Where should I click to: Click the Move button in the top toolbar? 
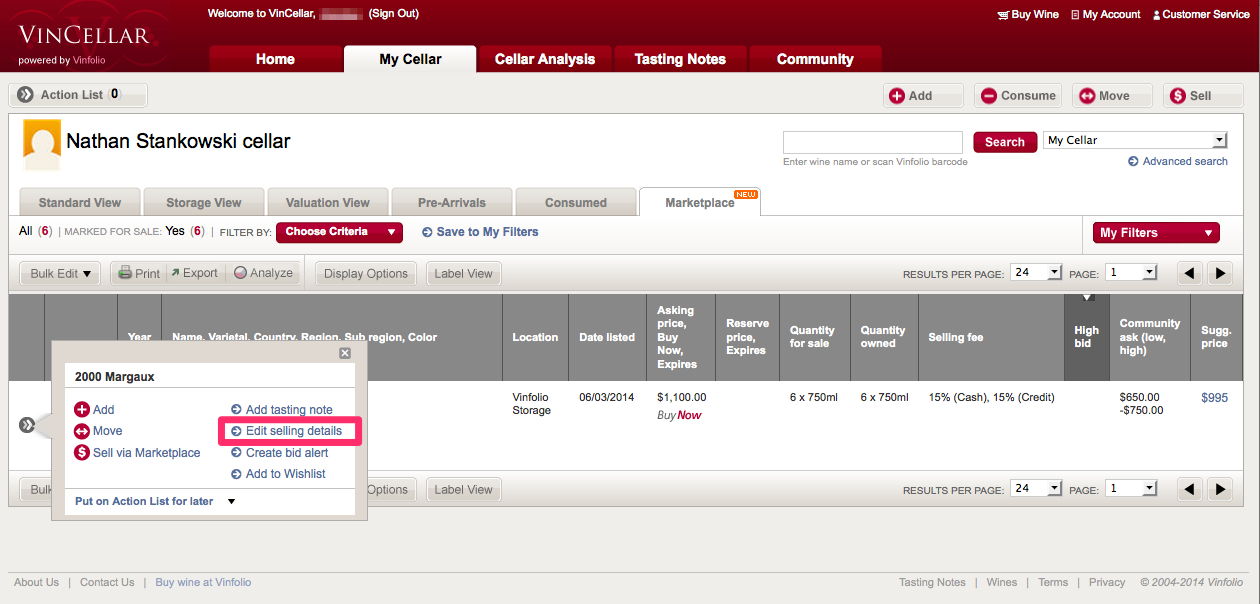(1112, 96)
